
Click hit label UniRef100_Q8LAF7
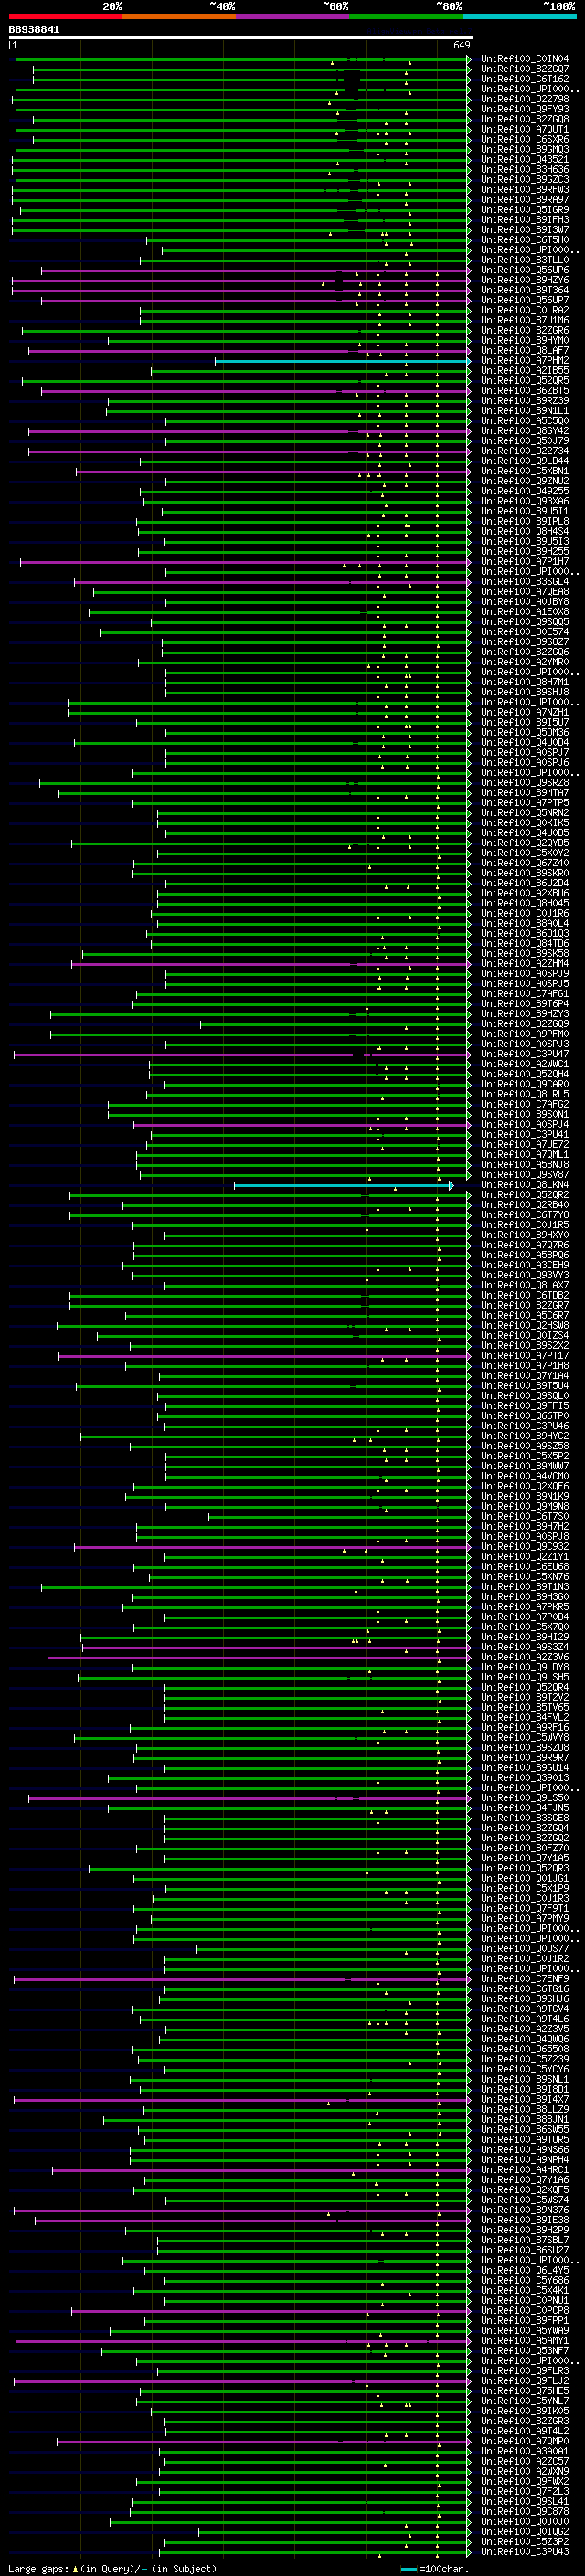click(525, 351)
